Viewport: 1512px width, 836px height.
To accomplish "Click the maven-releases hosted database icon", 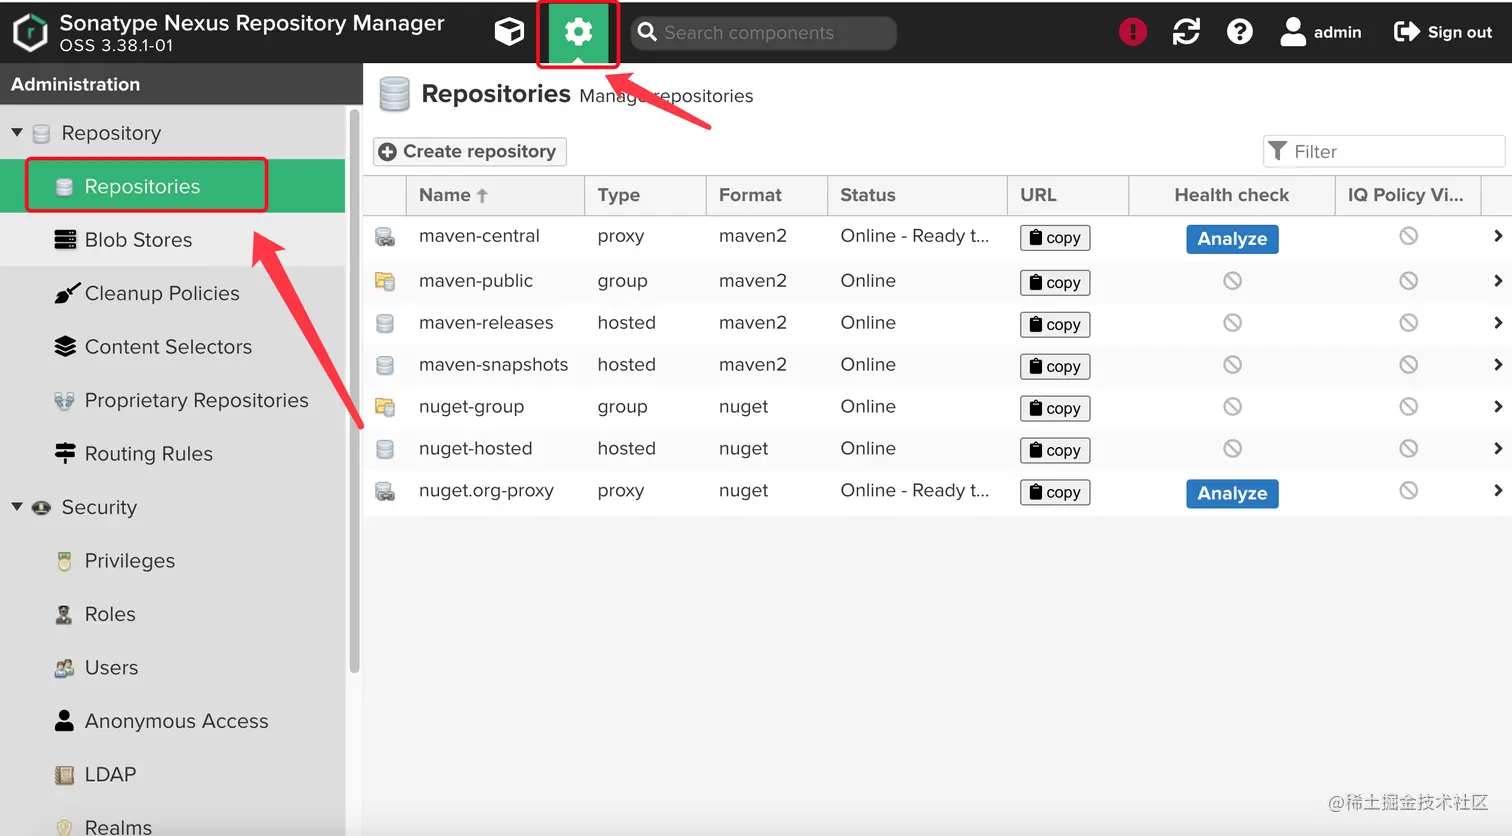I will pos(385,324).
